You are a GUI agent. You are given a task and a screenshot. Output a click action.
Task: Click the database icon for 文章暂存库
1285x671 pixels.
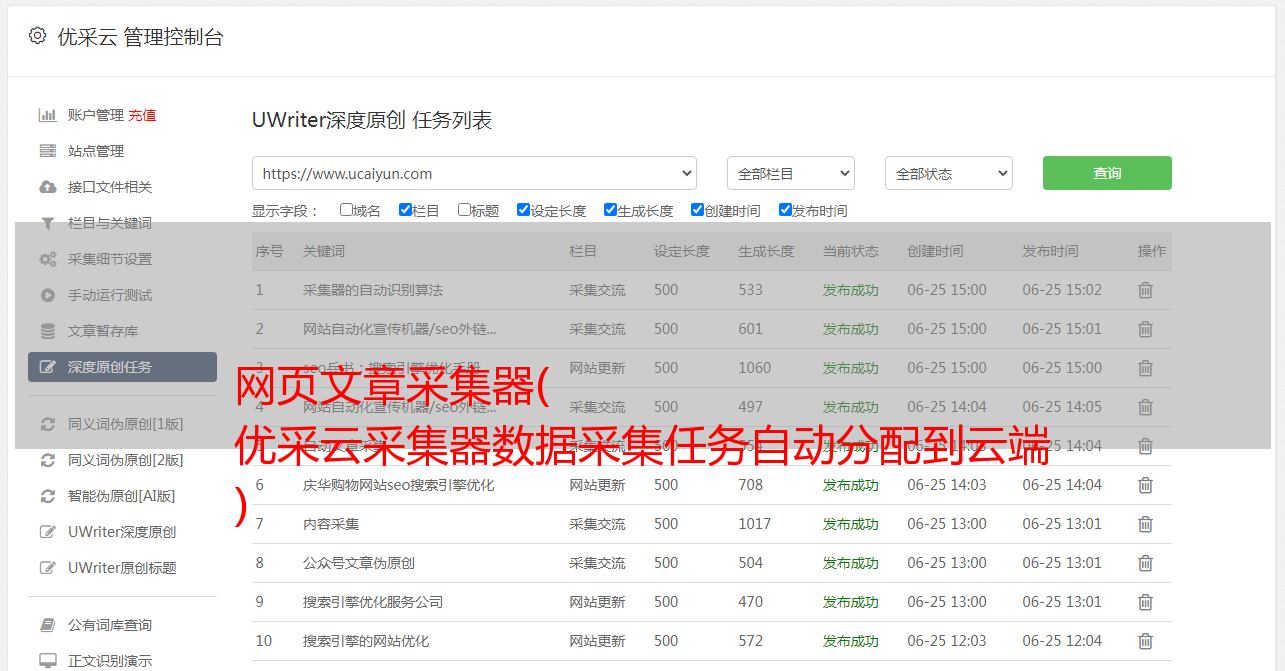point(47,331)
